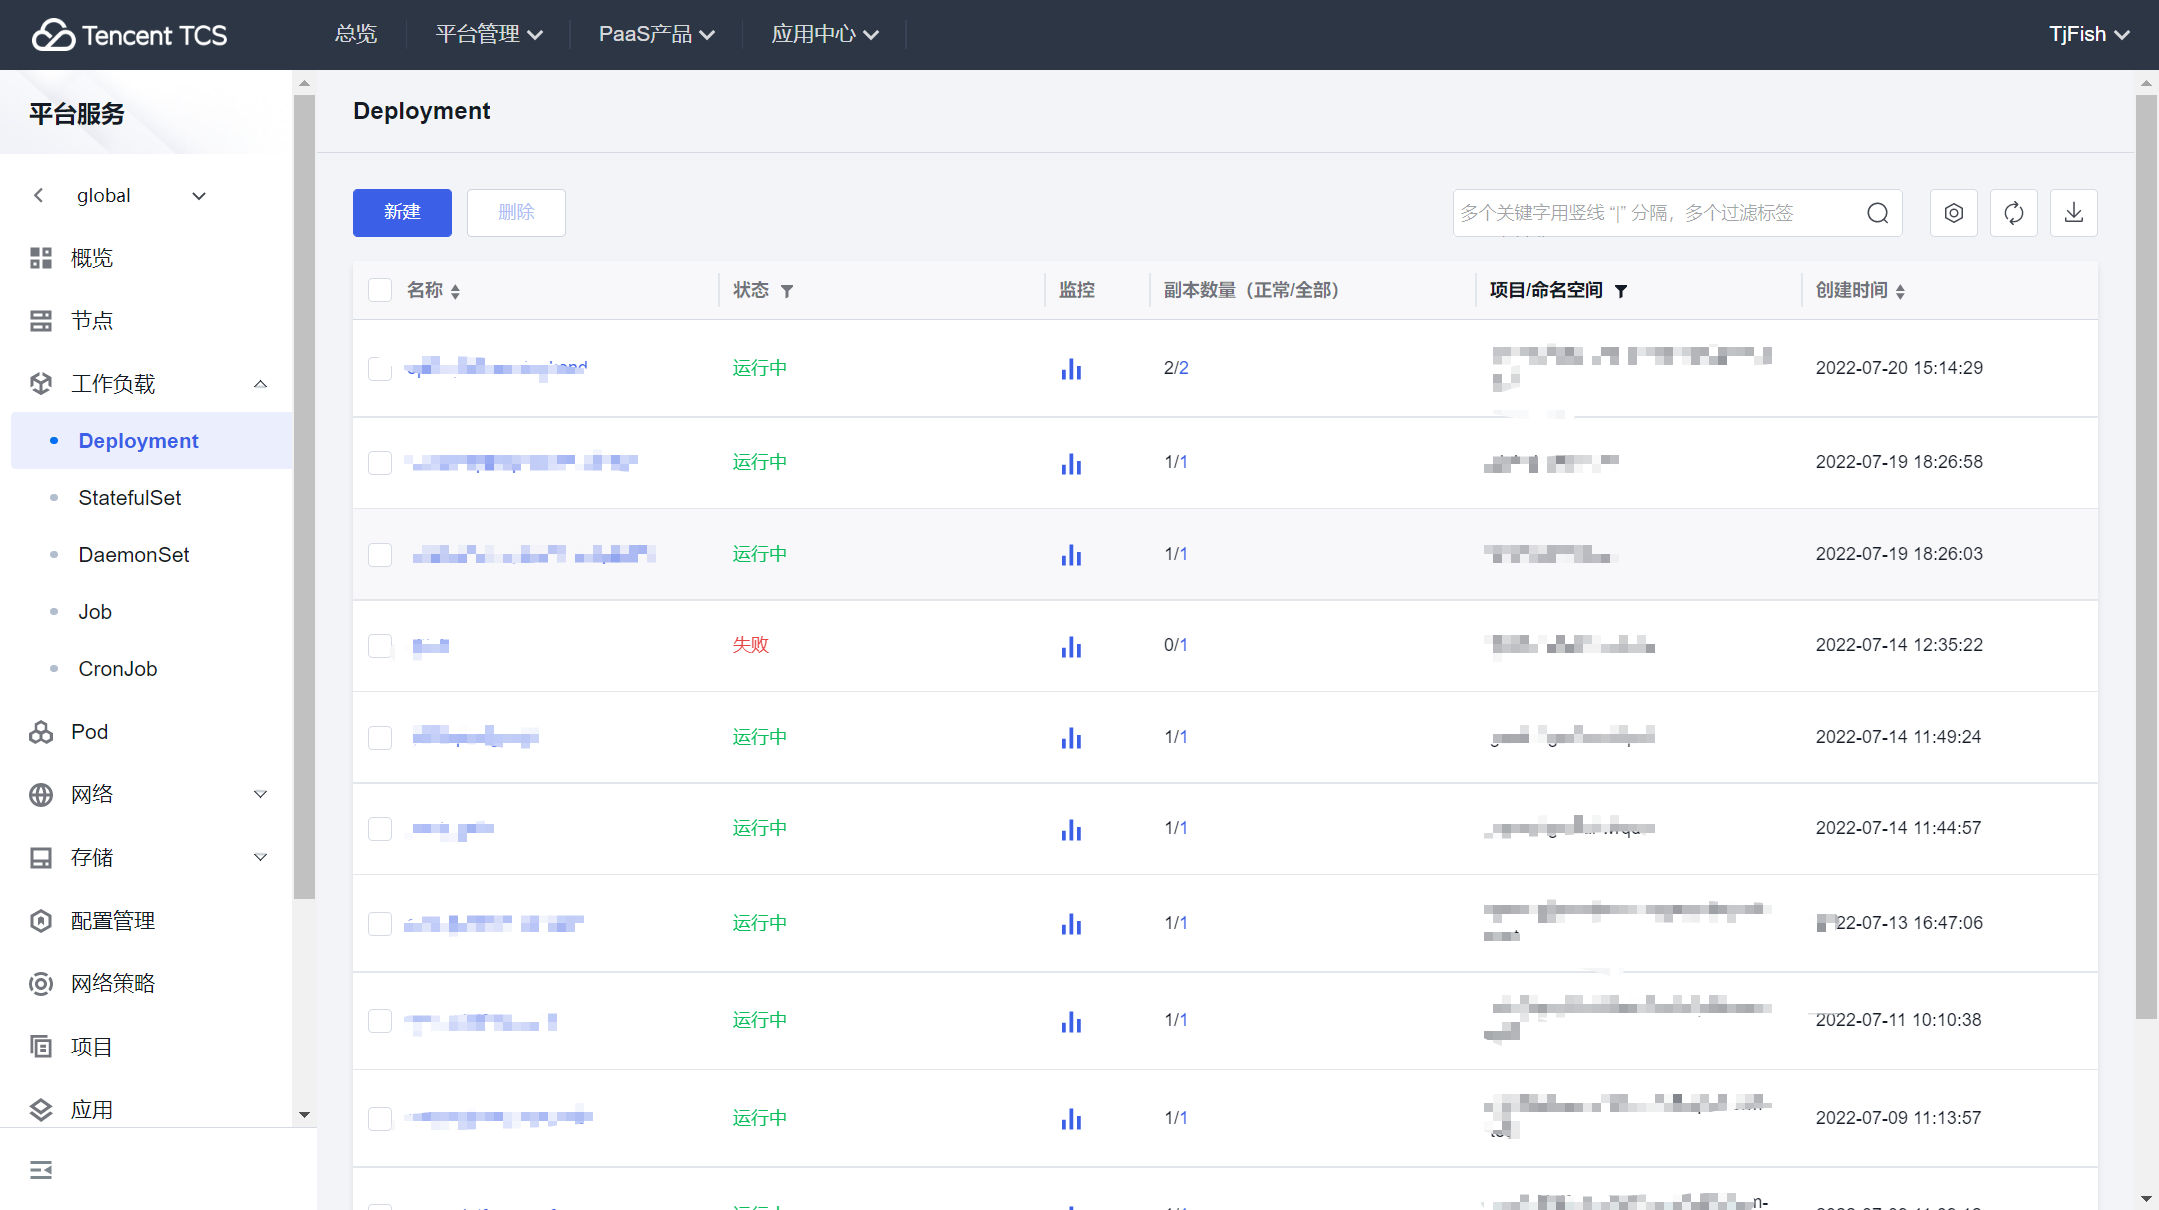Collapse sidebar using bottom menu icon

tap(41, 1169)
